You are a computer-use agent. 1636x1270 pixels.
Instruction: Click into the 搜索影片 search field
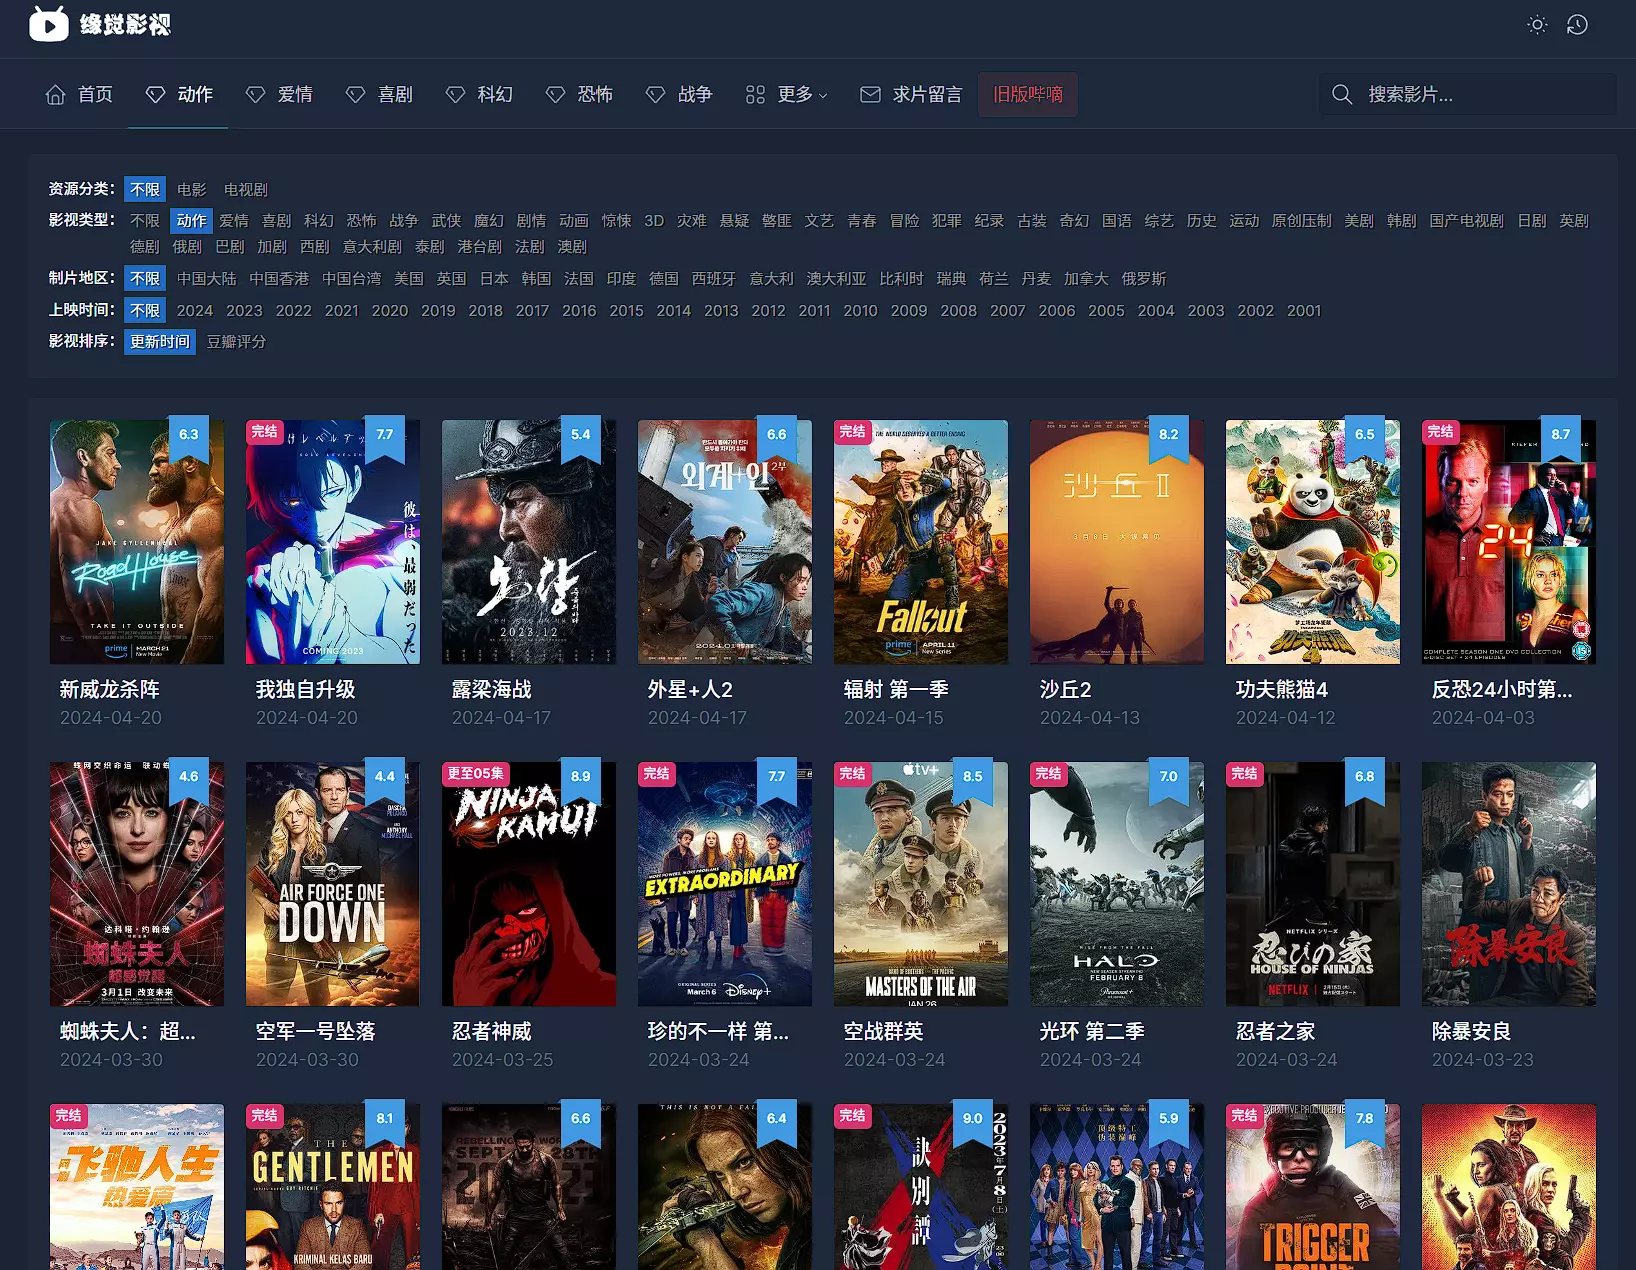pyautogui.click(x=1480, y=95)
